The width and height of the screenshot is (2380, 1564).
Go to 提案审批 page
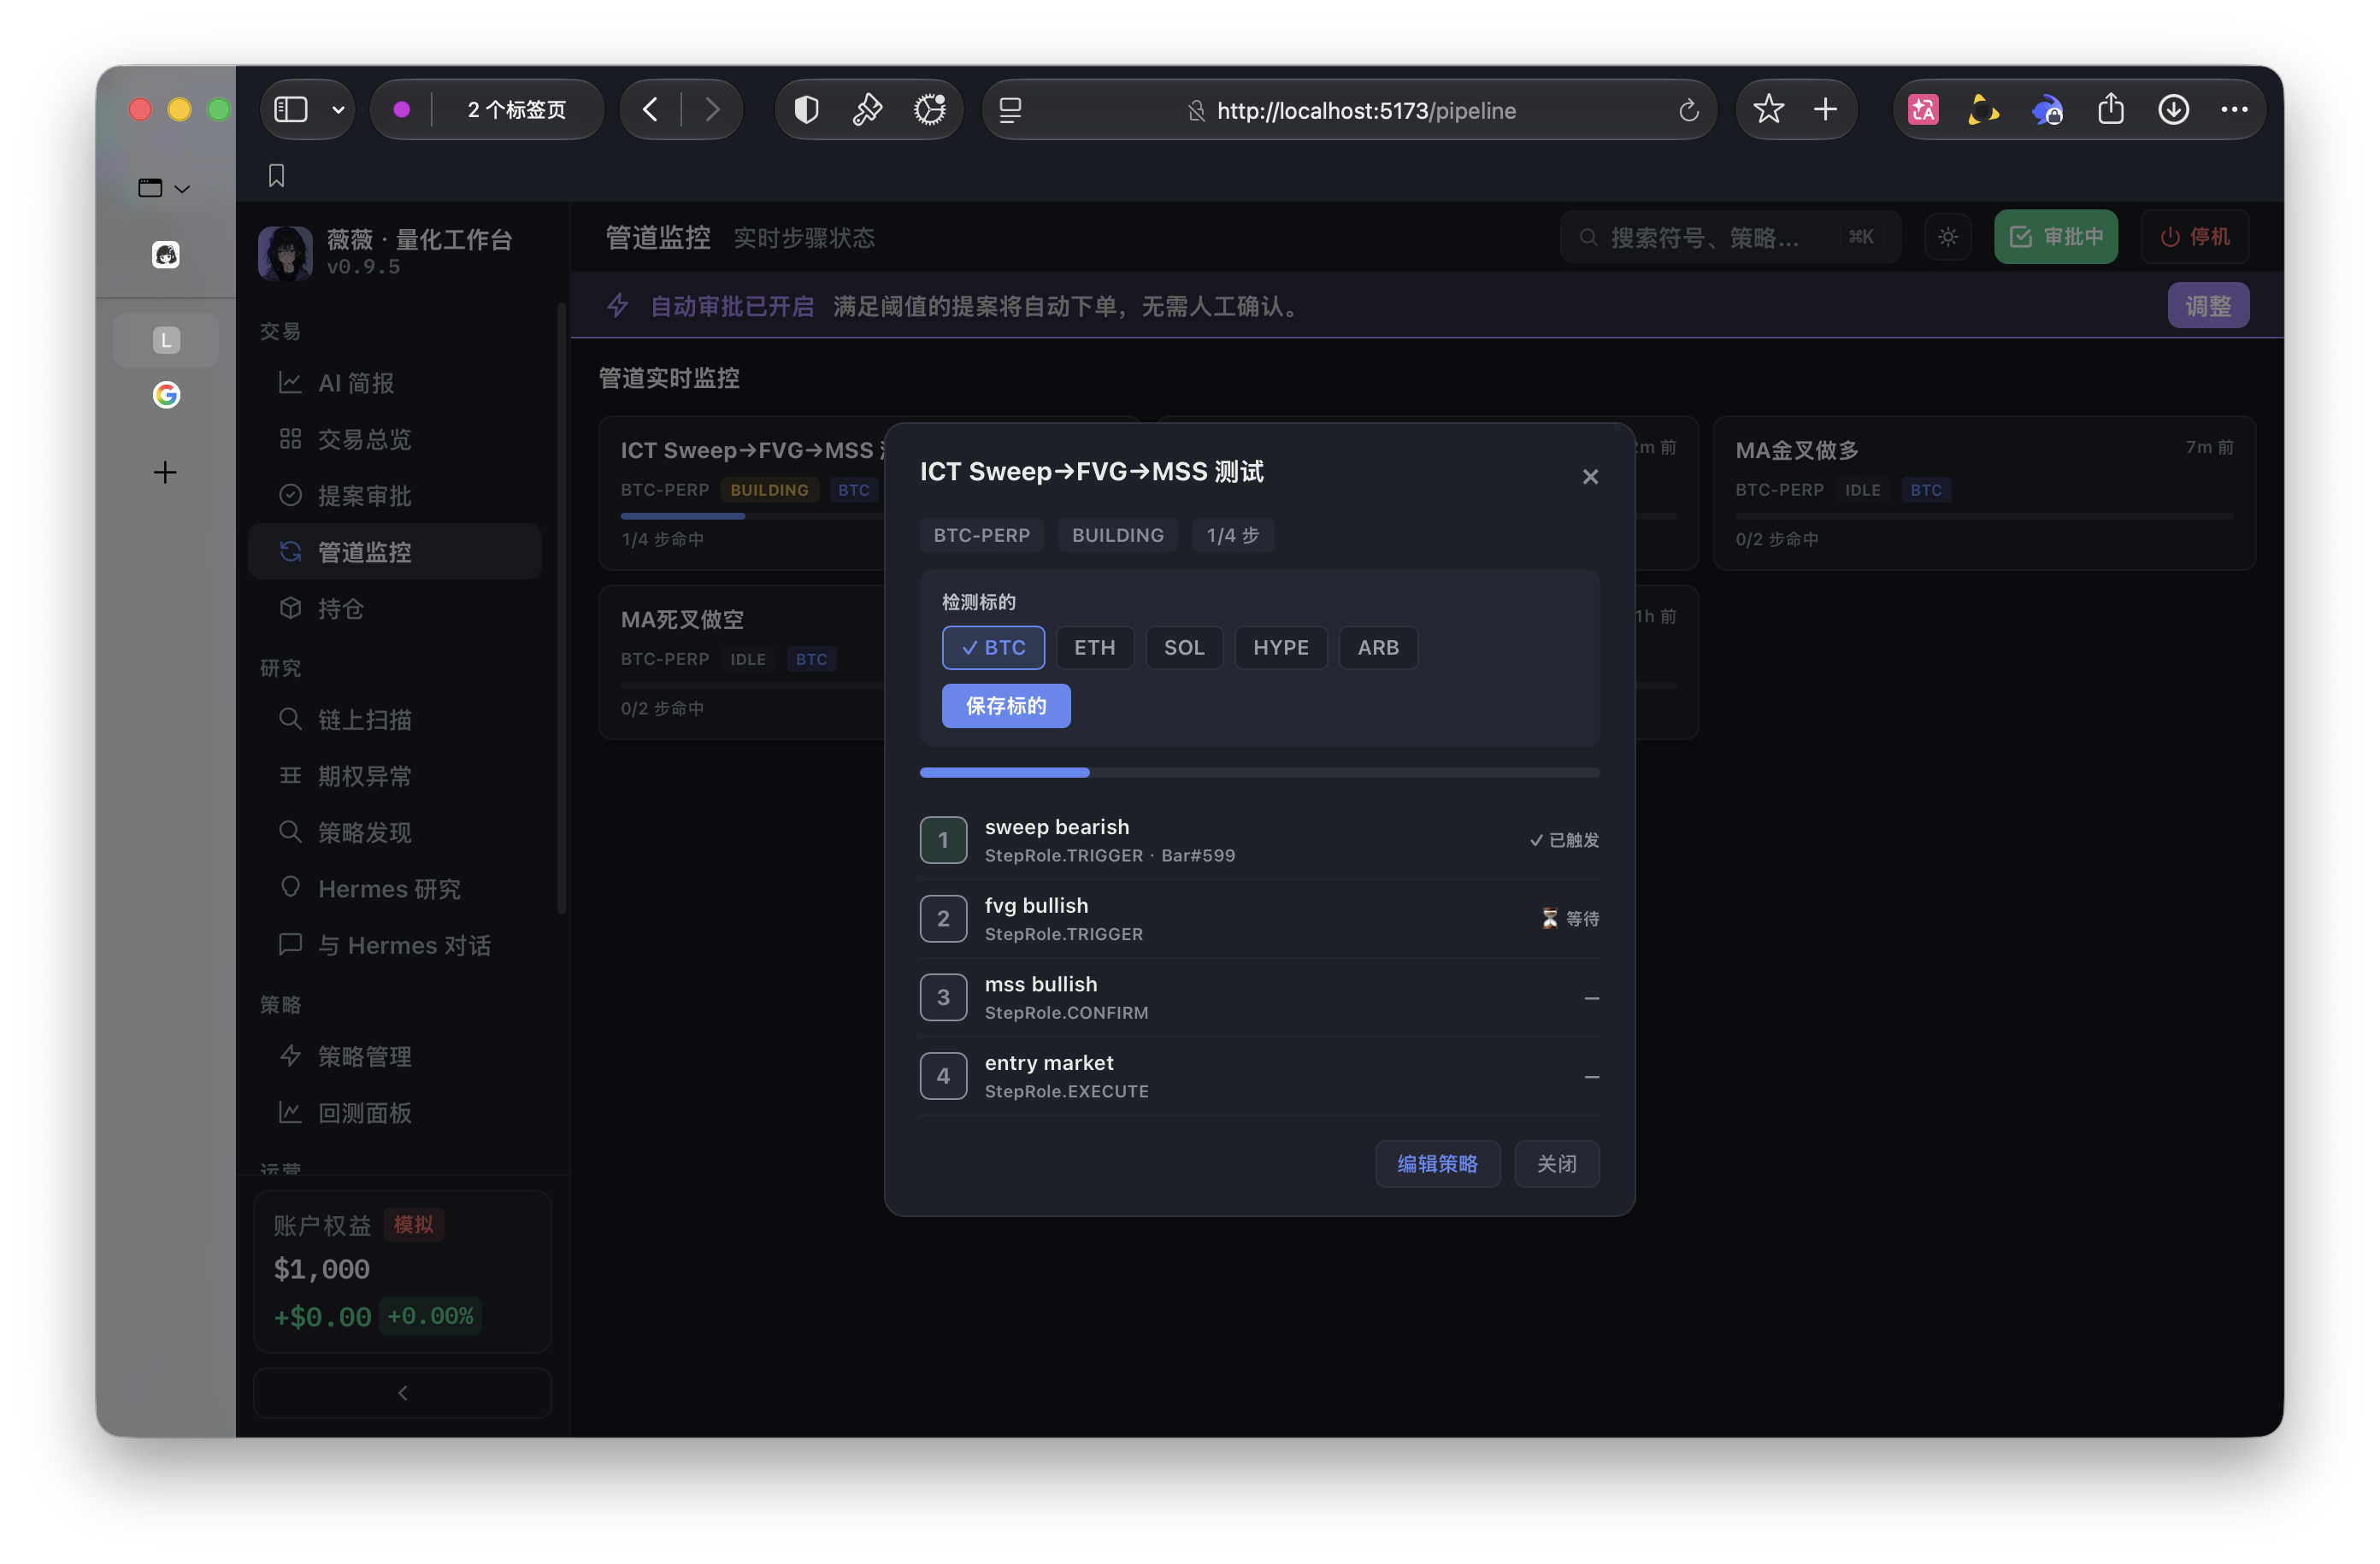pos(394,496)
